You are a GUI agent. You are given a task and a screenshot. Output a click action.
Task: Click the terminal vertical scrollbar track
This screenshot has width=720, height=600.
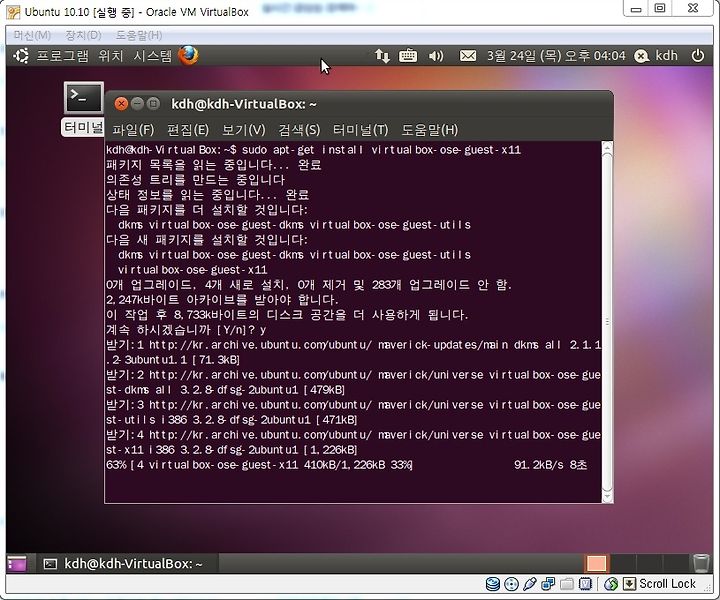tap(607, 321)
